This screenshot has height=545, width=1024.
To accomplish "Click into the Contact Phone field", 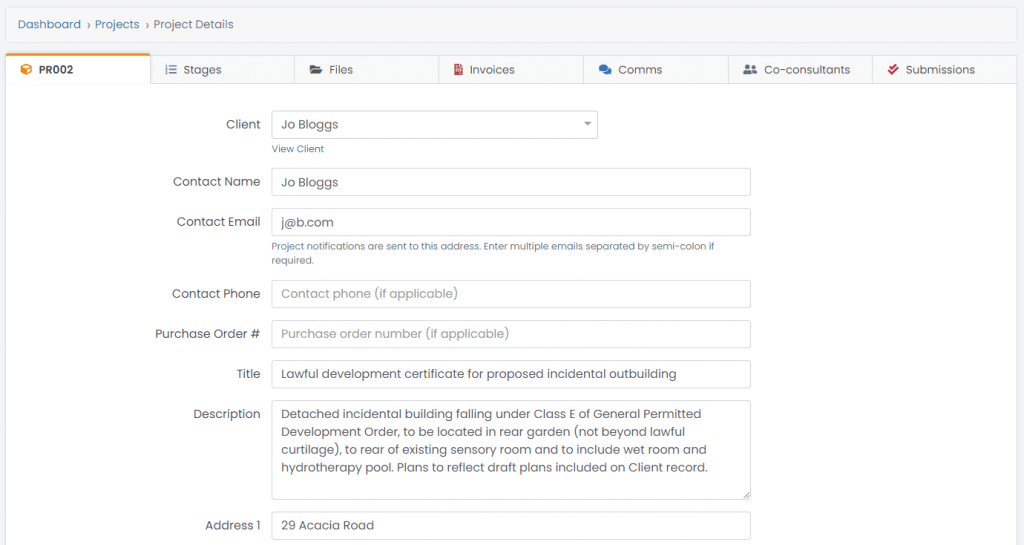I will click(x=511, y=294).
